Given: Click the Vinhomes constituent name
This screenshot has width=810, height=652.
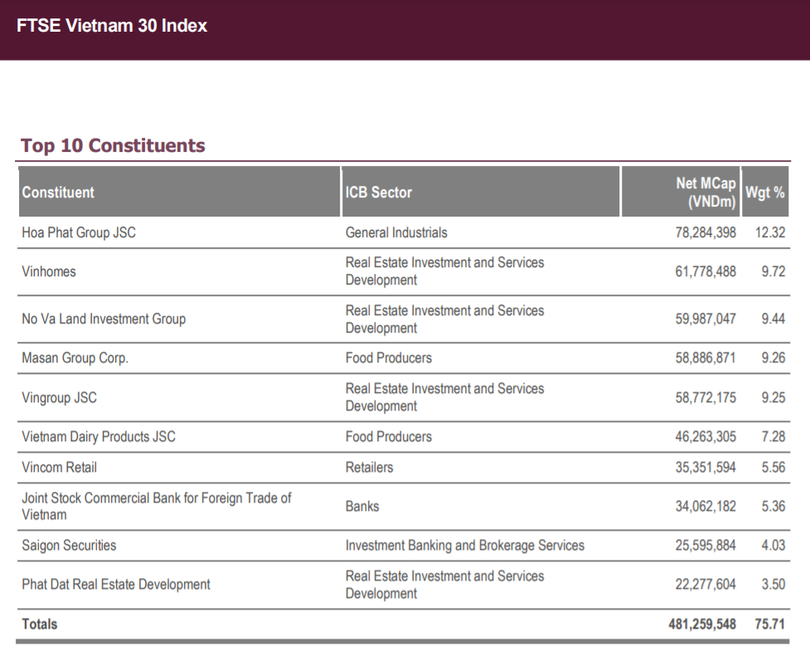Looking at the screenshot, I should tap(49, 271).
